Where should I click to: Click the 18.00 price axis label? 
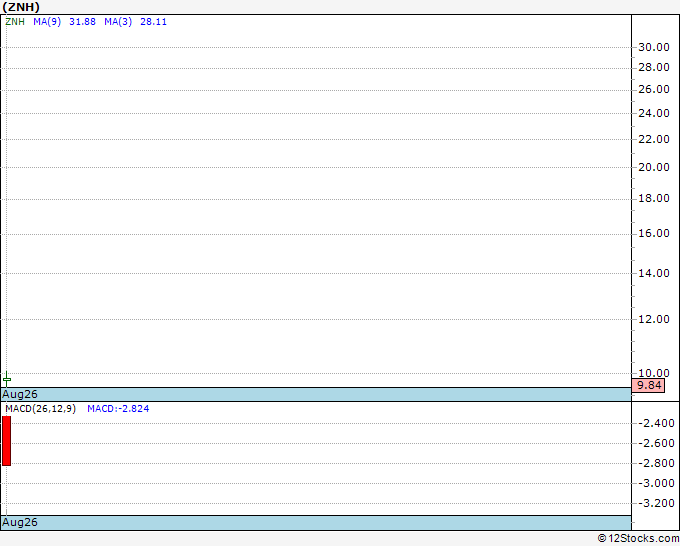[654, 198]
